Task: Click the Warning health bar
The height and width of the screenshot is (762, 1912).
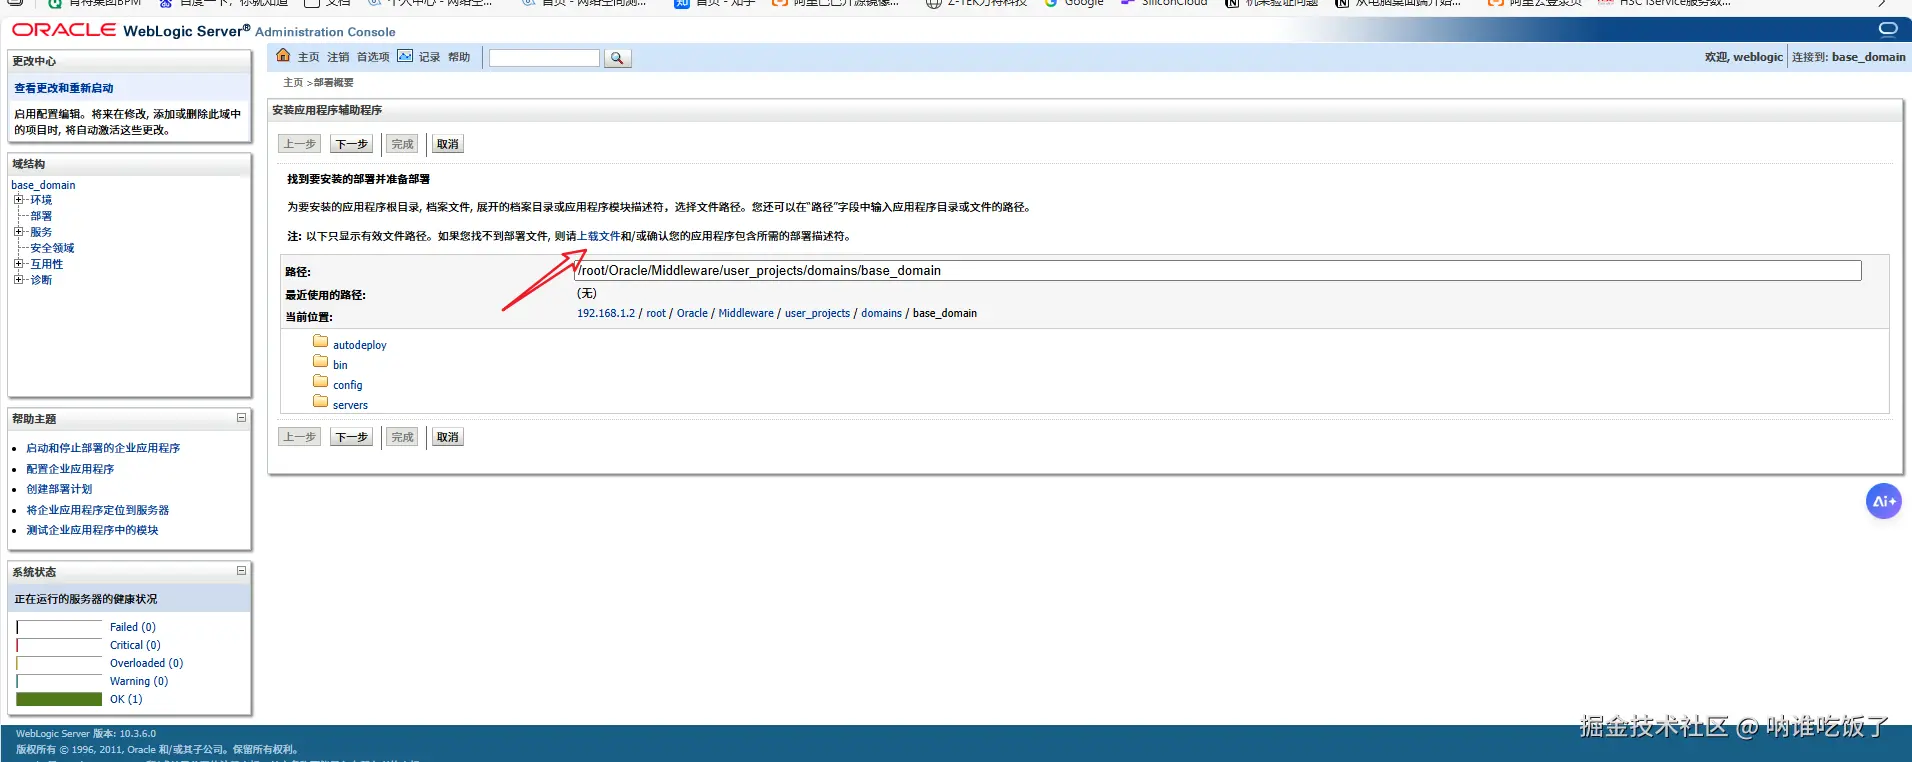Action: coord(59,681)
